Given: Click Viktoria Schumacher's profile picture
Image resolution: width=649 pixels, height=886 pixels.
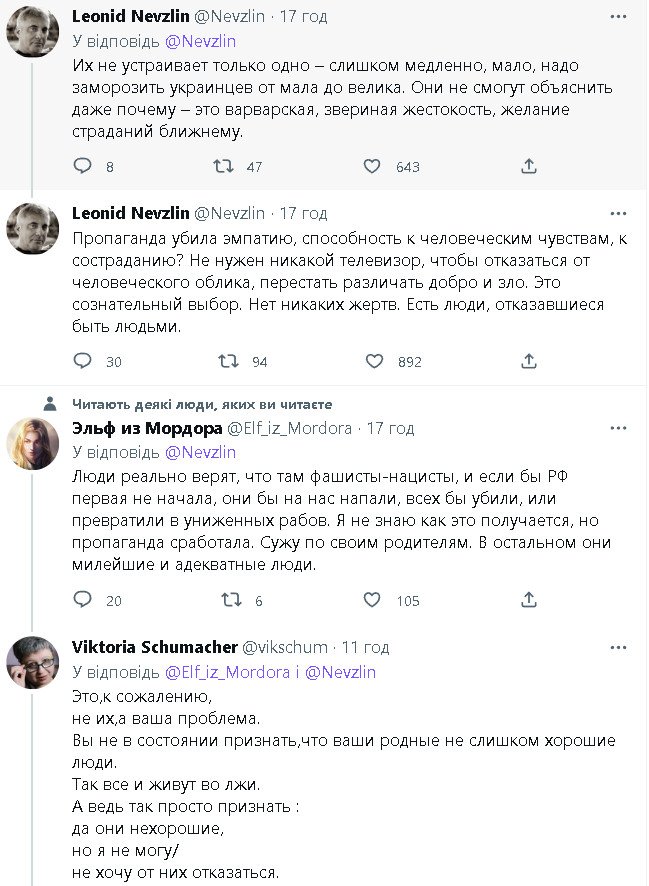Looking at the screenshot, I should pos(33,662).
